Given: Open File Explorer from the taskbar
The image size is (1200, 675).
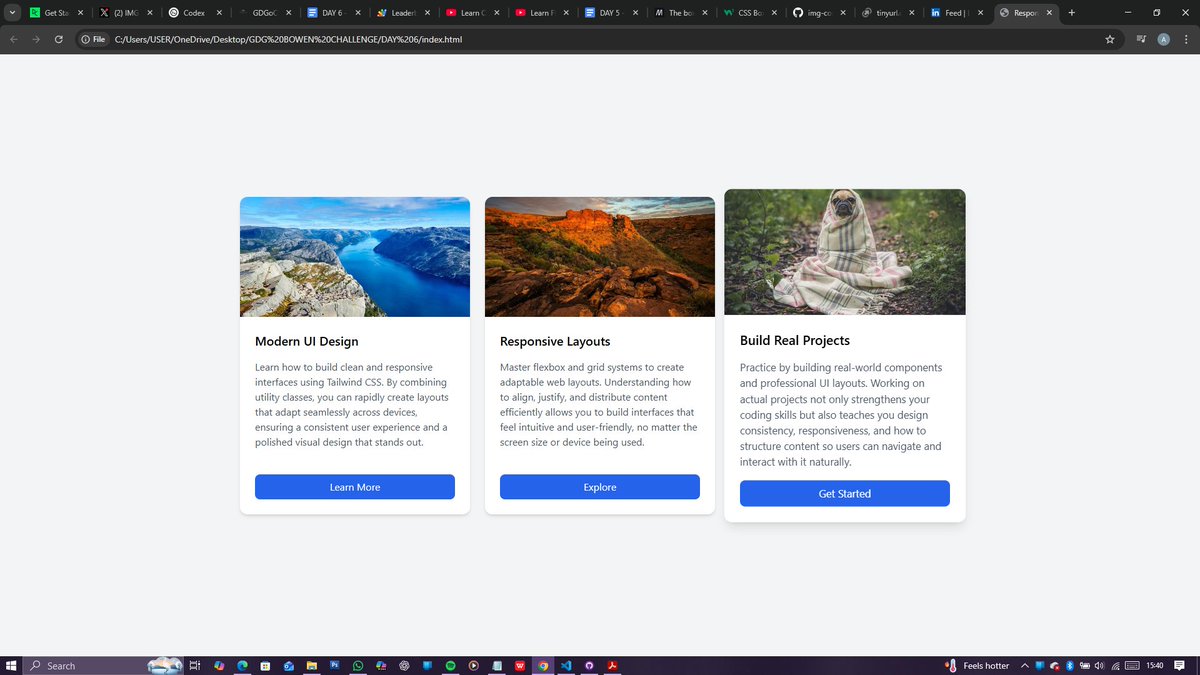Looking at the screenshot, I should click(312, 665).
